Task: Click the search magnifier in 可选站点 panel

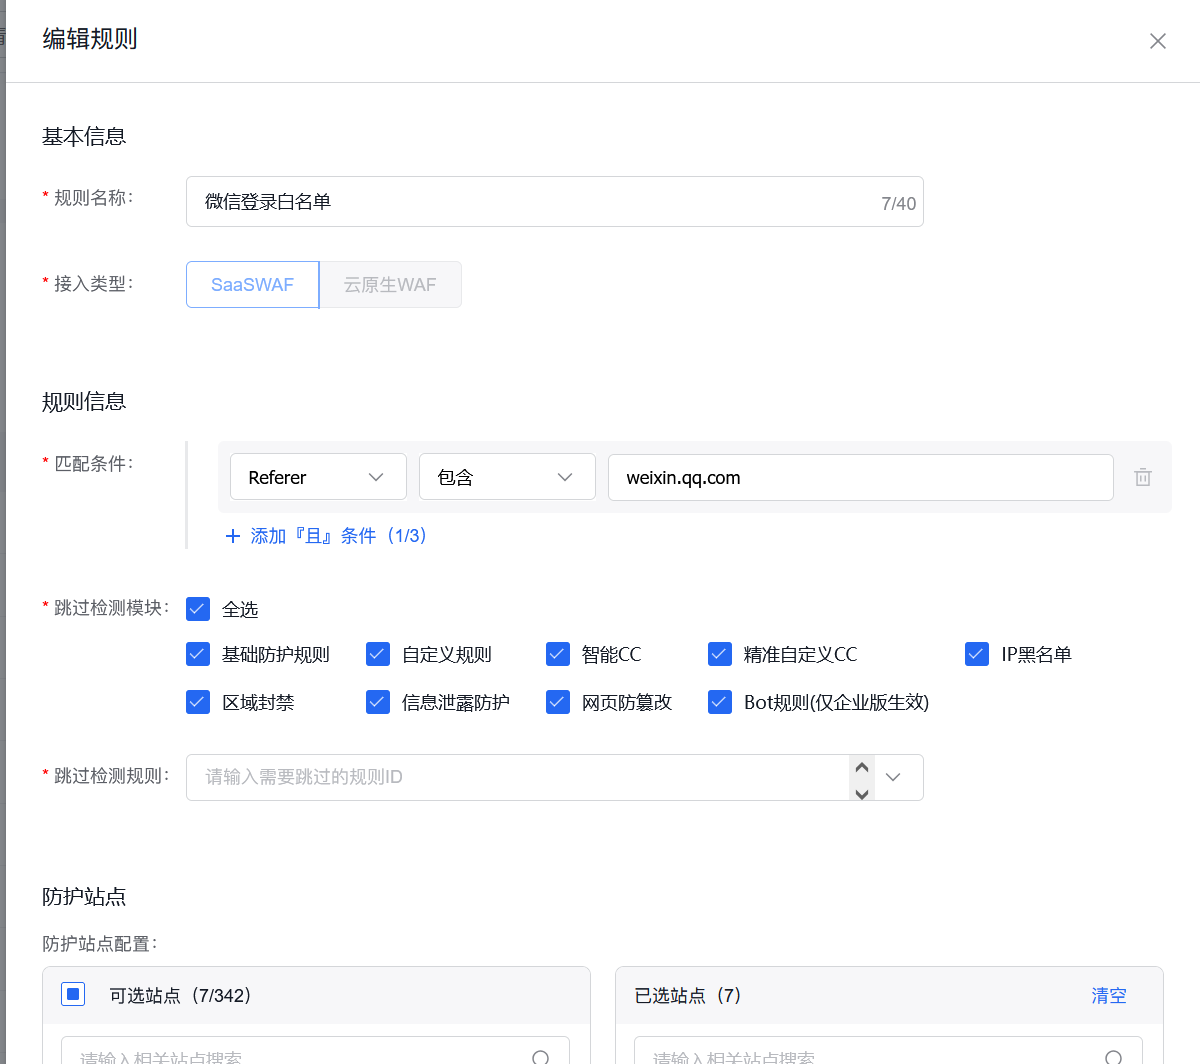Action: (x=541, y=1057)
